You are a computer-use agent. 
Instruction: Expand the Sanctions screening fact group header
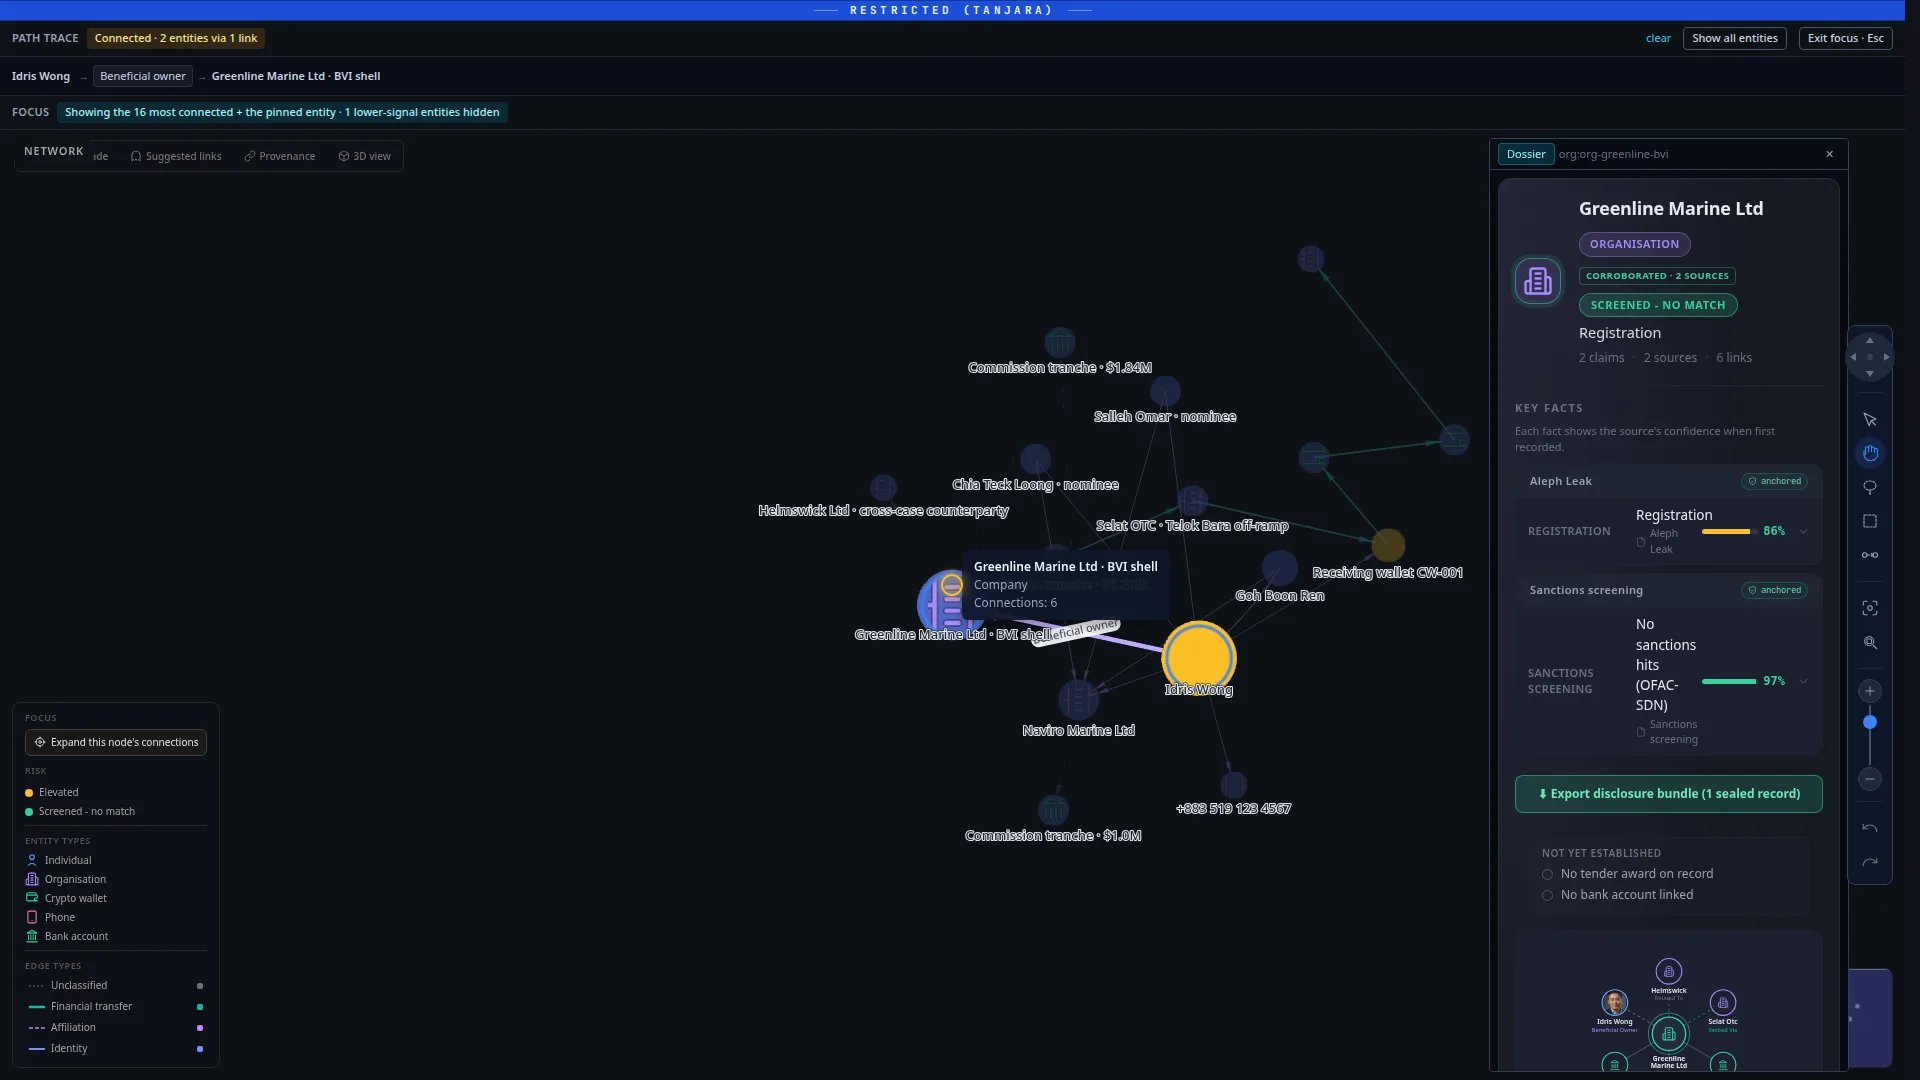1668,590
